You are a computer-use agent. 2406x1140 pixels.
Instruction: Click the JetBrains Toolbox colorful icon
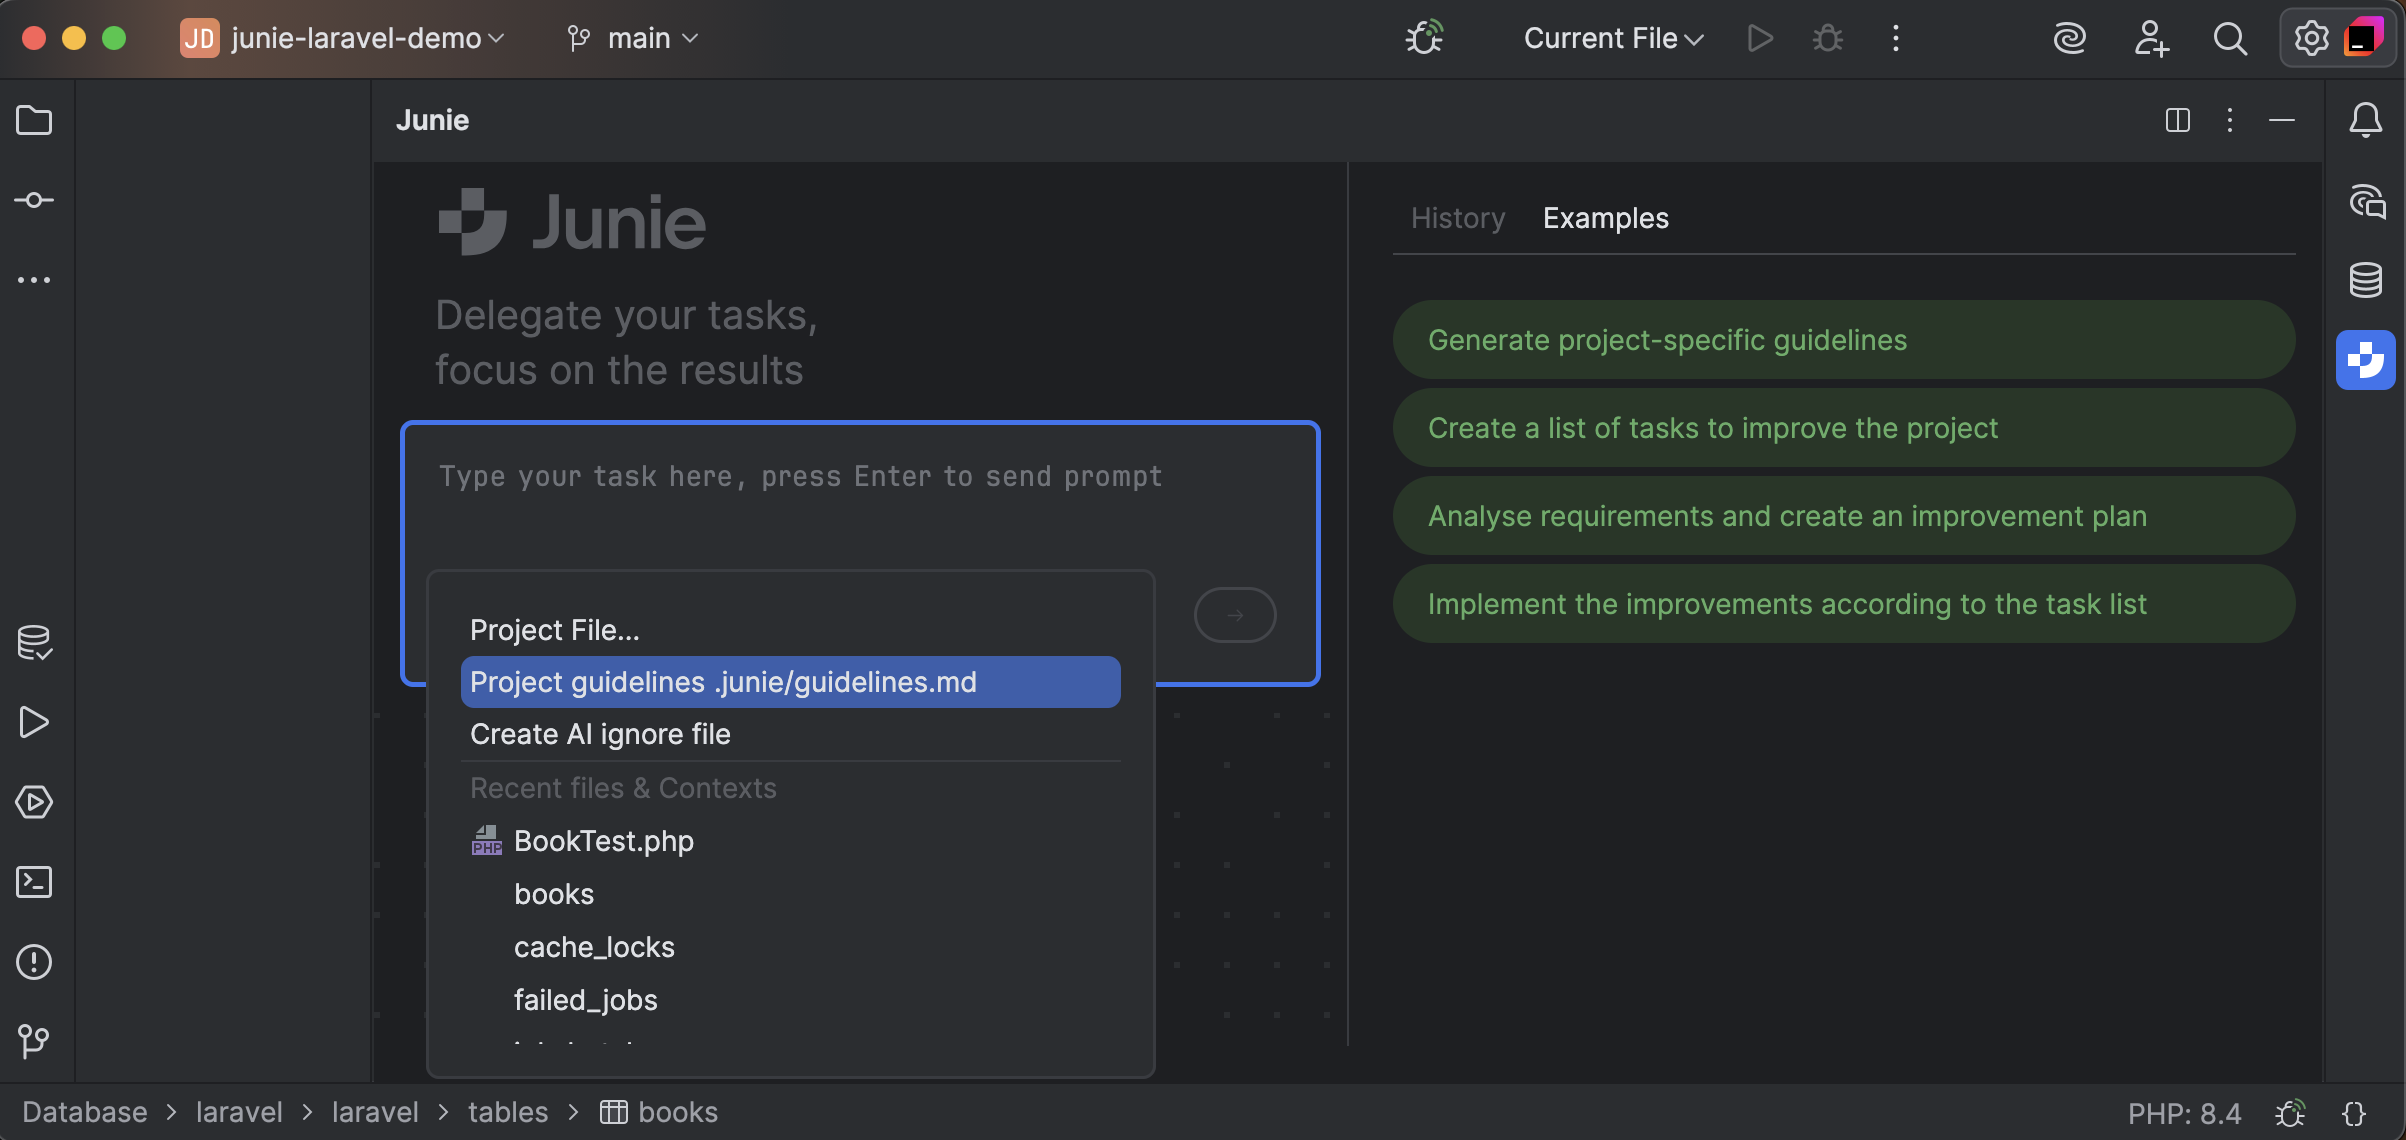2363,38
